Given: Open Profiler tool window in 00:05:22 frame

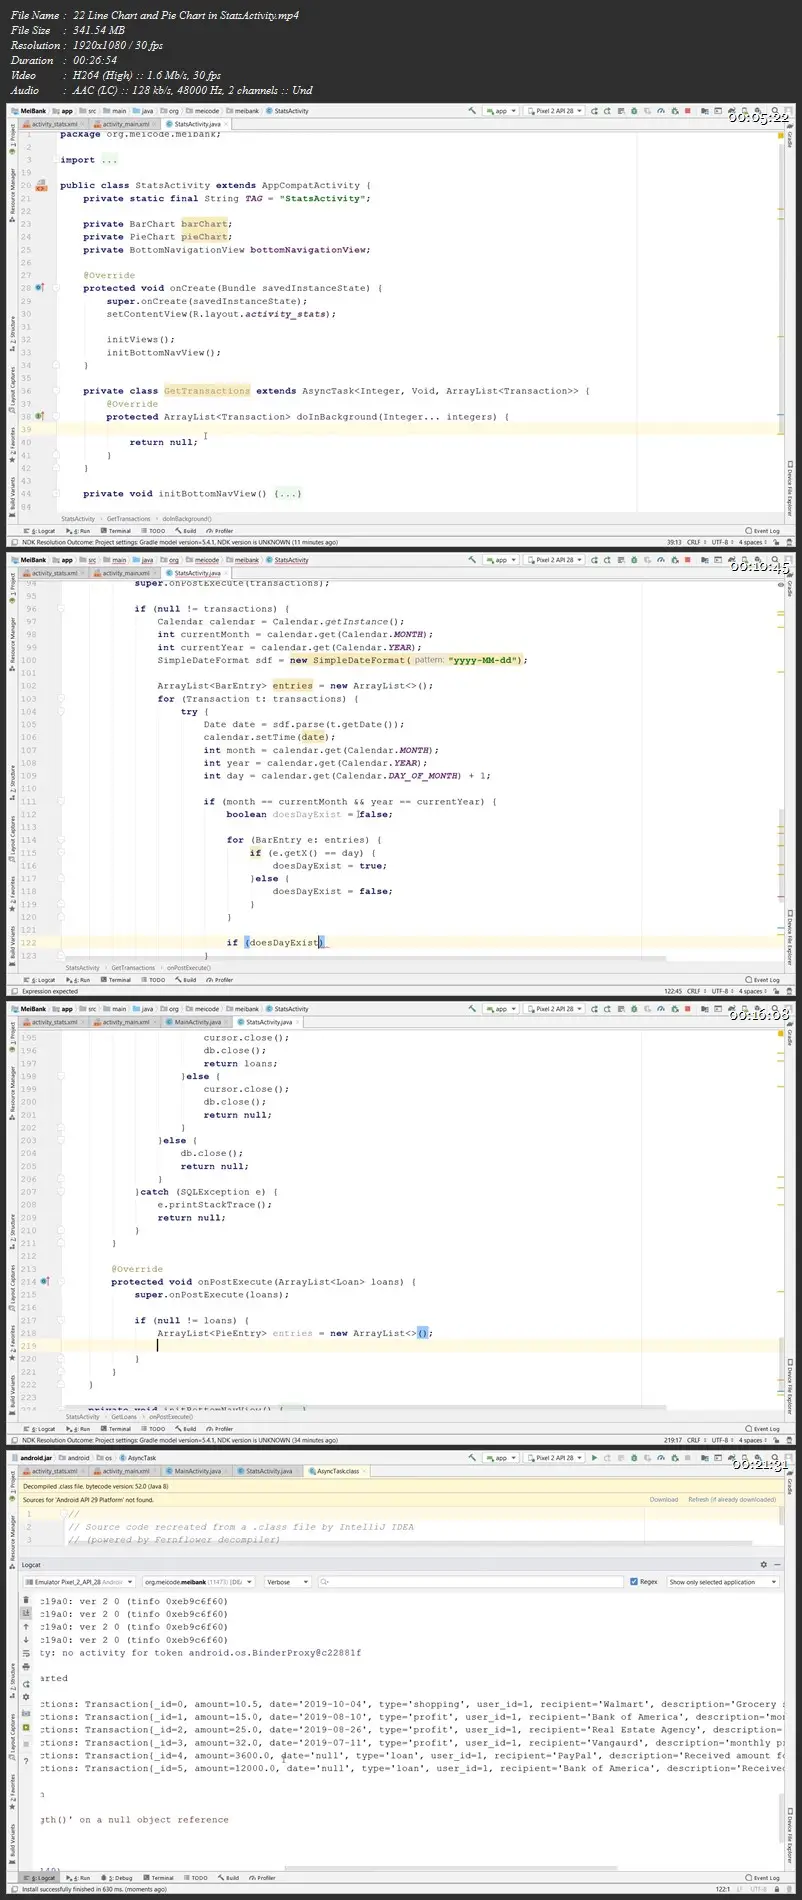Looking at the screenshot, I should (220, 531).
